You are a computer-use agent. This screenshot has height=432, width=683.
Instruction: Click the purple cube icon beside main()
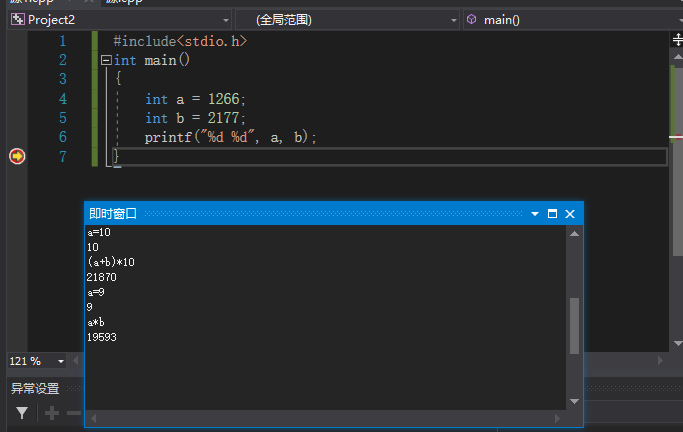(x=471, y=20)
